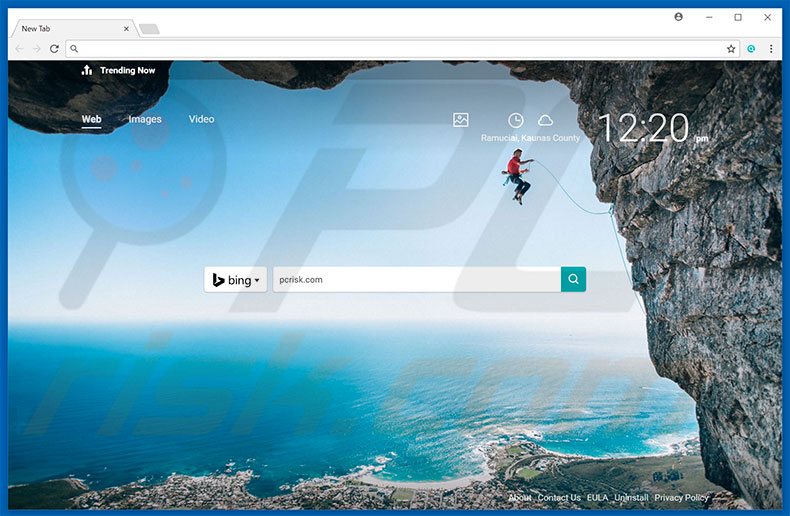Open the Privacy Policy link
Viewport: 790px width, 516px height.
coord(681,497)
